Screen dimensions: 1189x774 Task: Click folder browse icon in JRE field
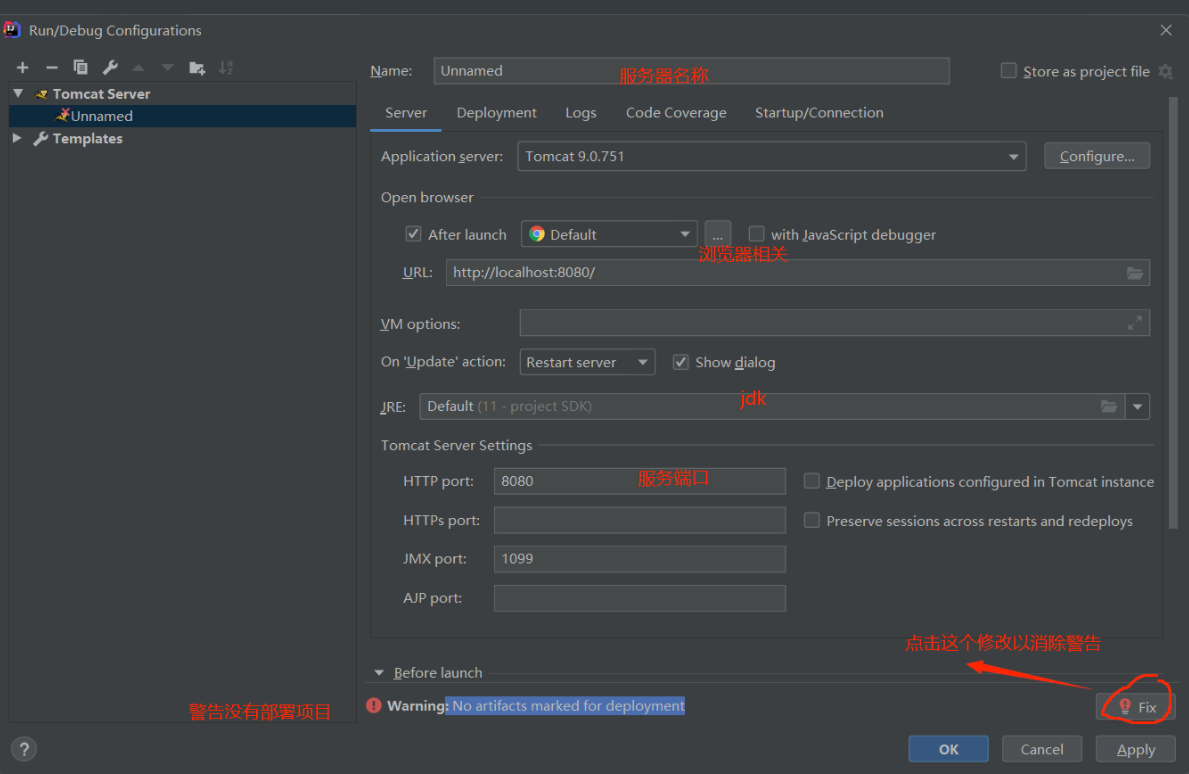[1109, 406]
